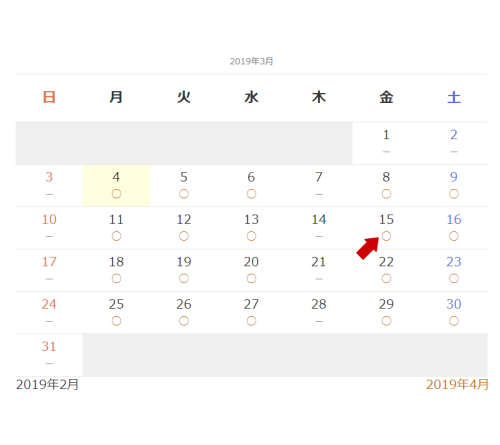The height and width of the screenshot is (445, 500).
Task: Choose the circle under March 12
Action: tap(184, 236)
